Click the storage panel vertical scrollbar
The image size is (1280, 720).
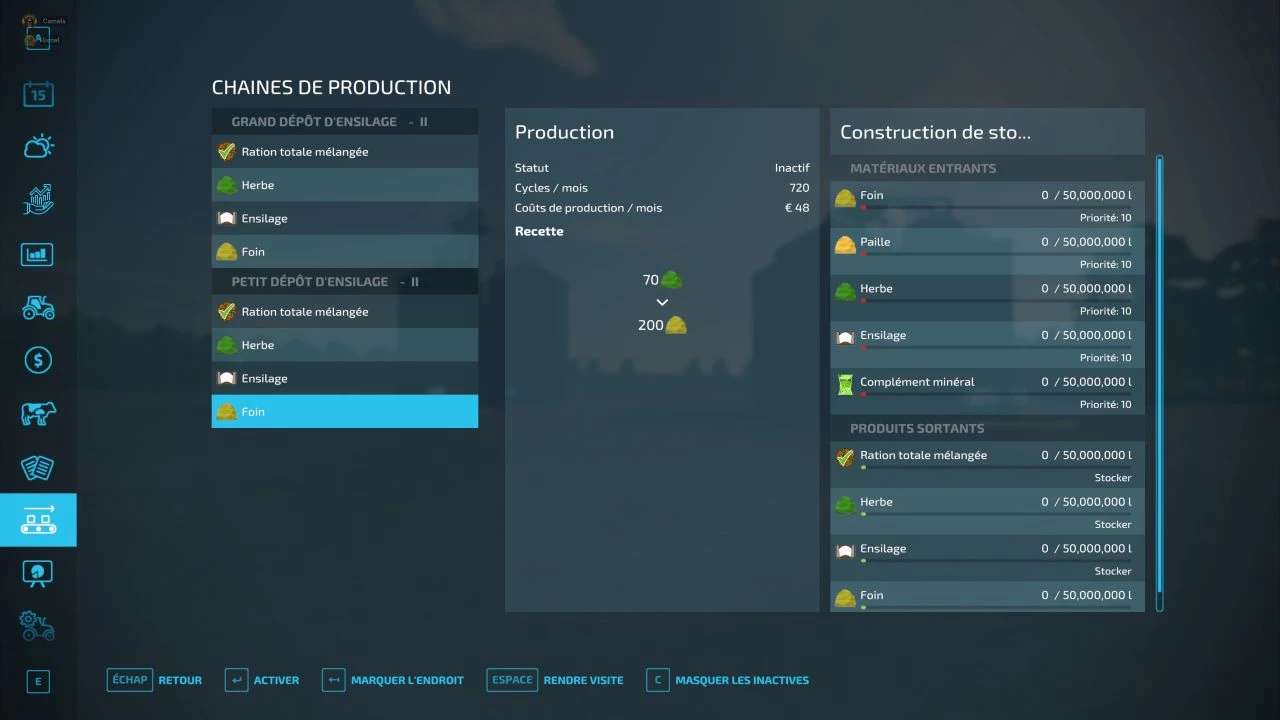[x=1160, y=380]
